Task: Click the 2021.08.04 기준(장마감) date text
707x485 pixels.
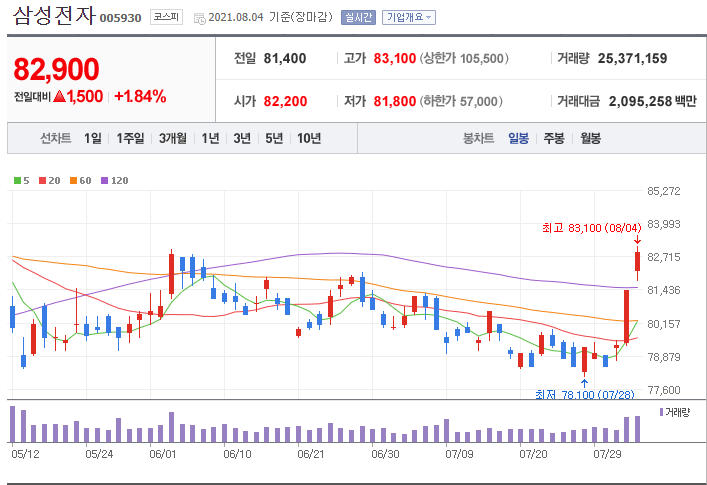Action: [271, 17]
